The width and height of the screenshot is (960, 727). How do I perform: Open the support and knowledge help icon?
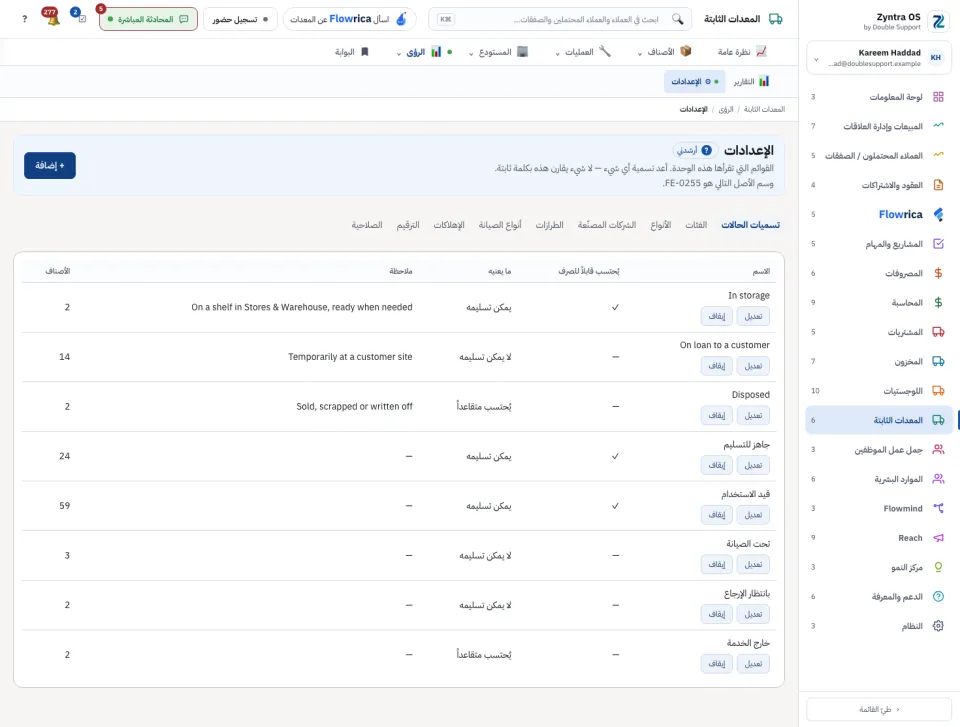click(938, 597)
